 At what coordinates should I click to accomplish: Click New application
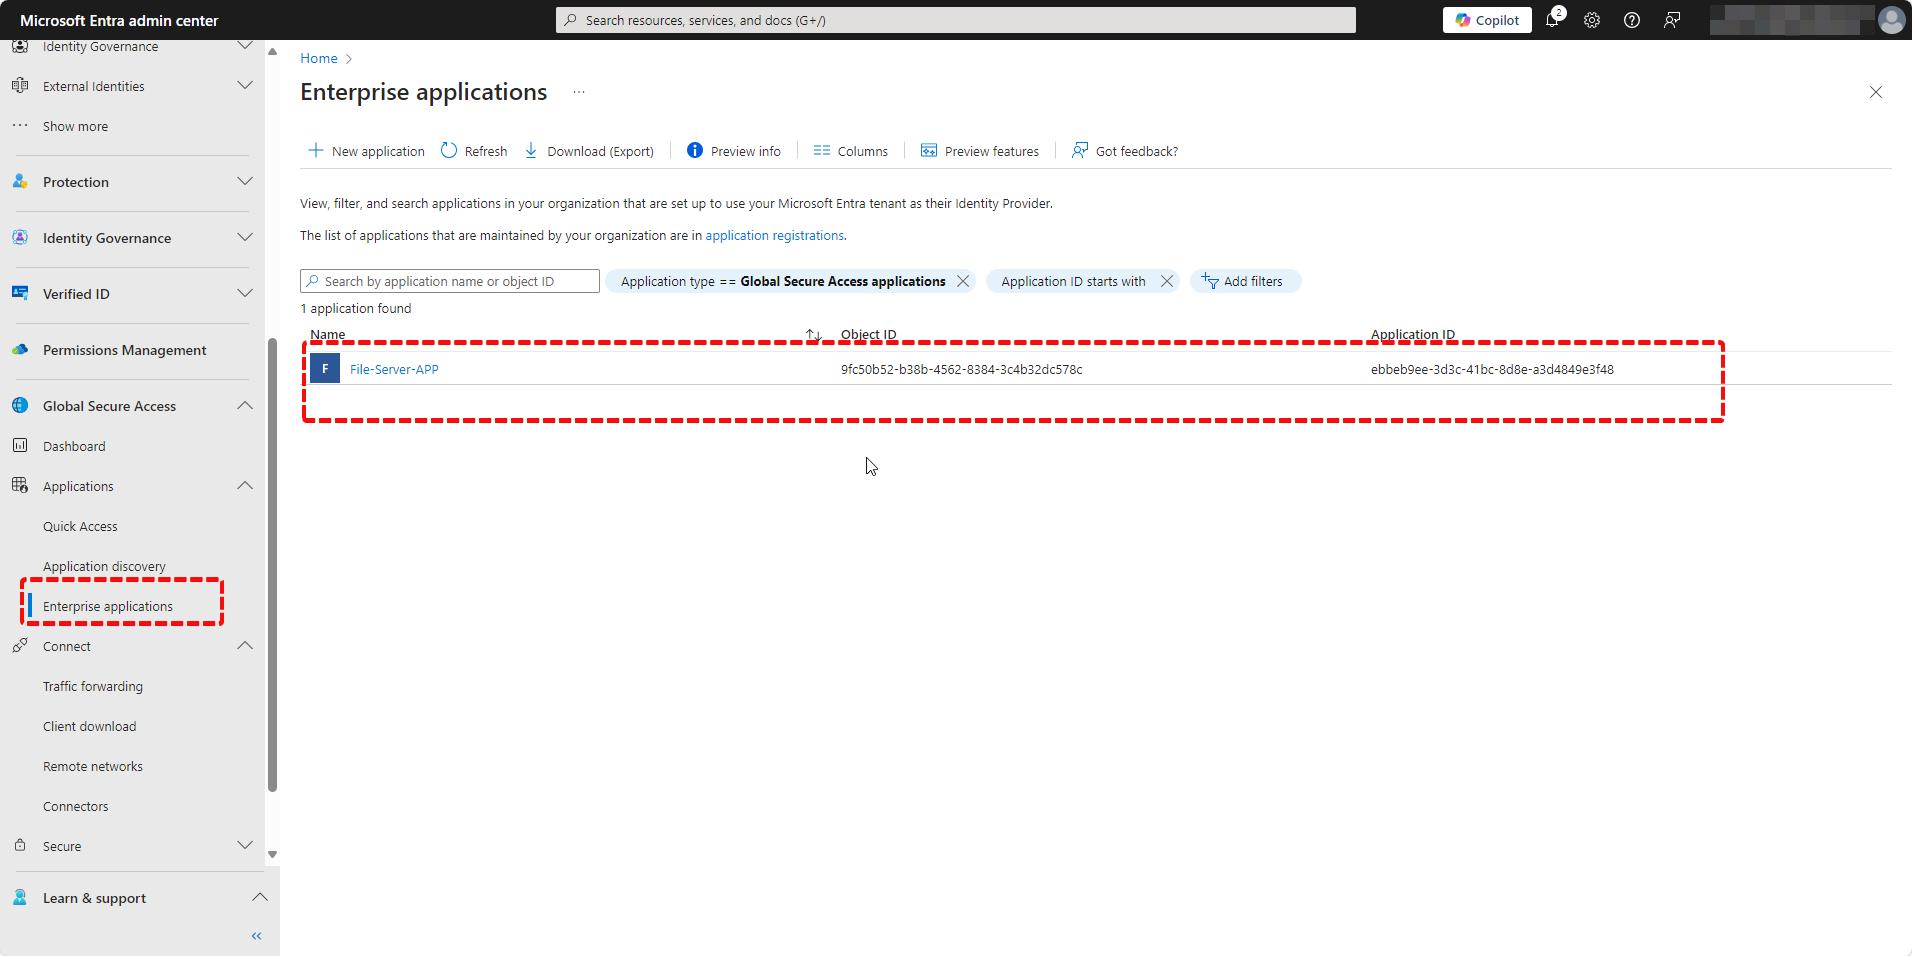366,151
